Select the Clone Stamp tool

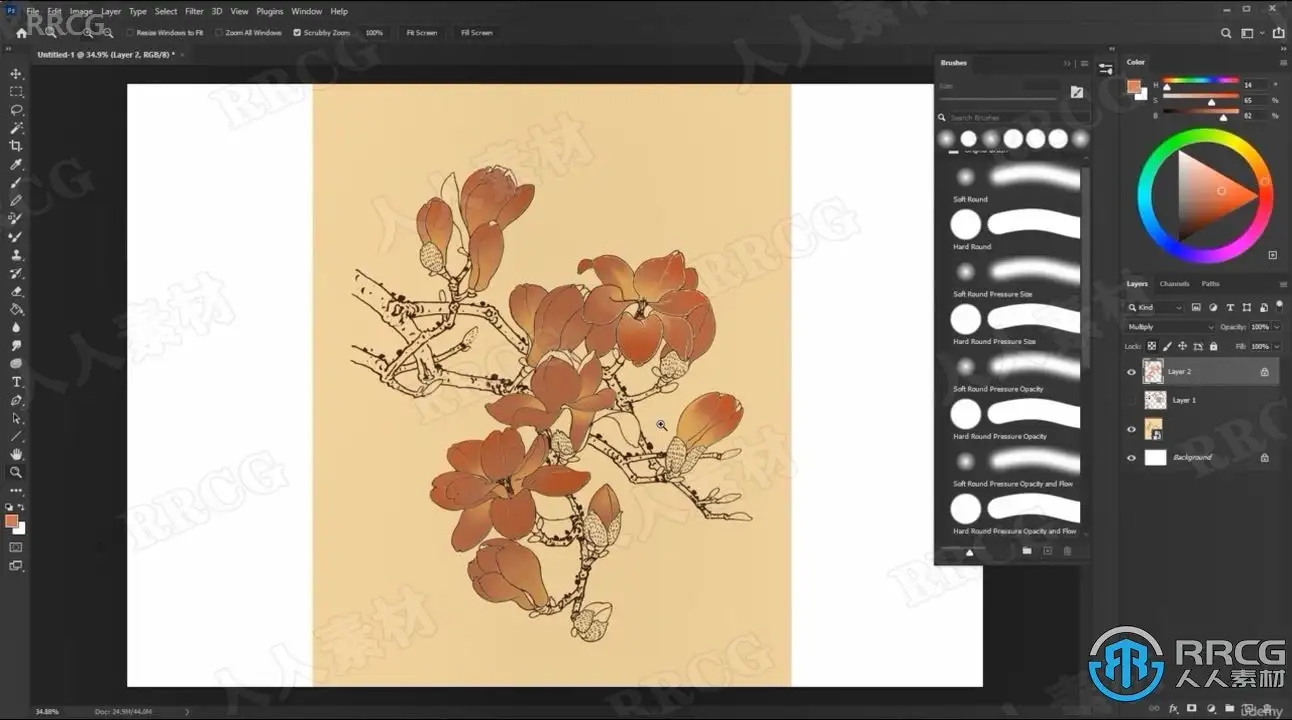pos(16,255)
